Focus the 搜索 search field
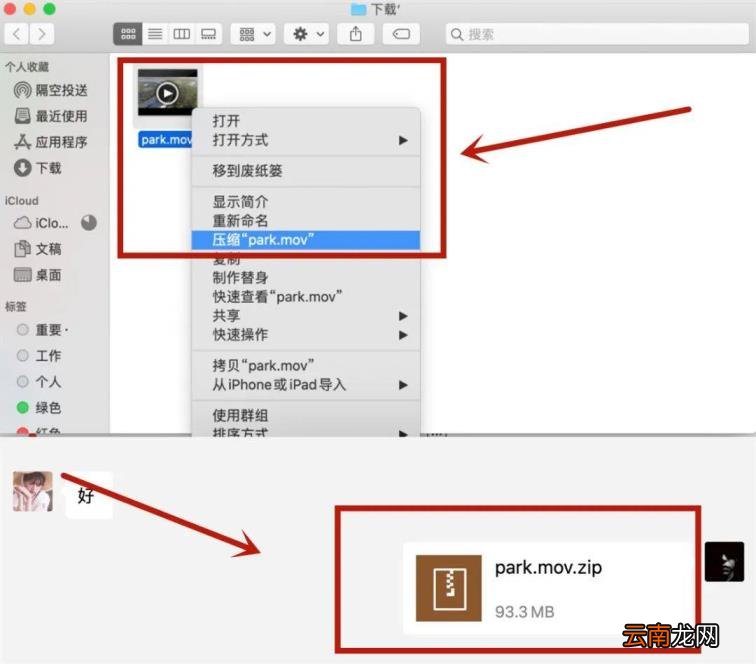 coord(597,34)
